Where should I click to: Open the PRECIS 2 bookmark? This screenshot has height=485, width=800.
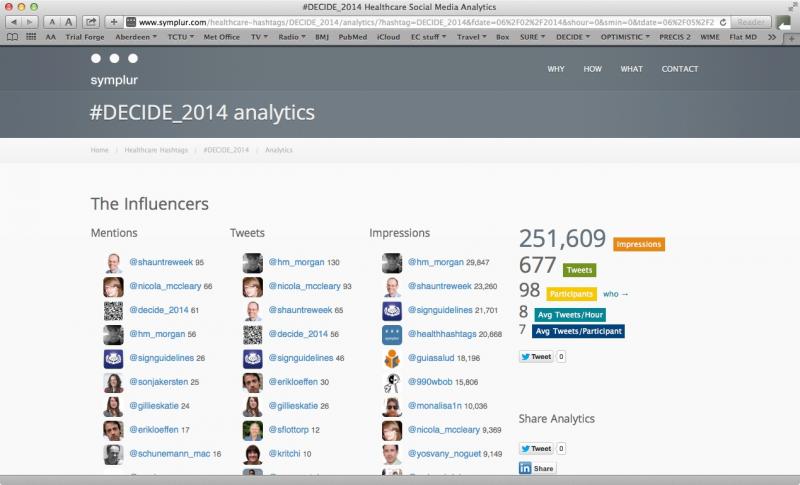[674, 37]
